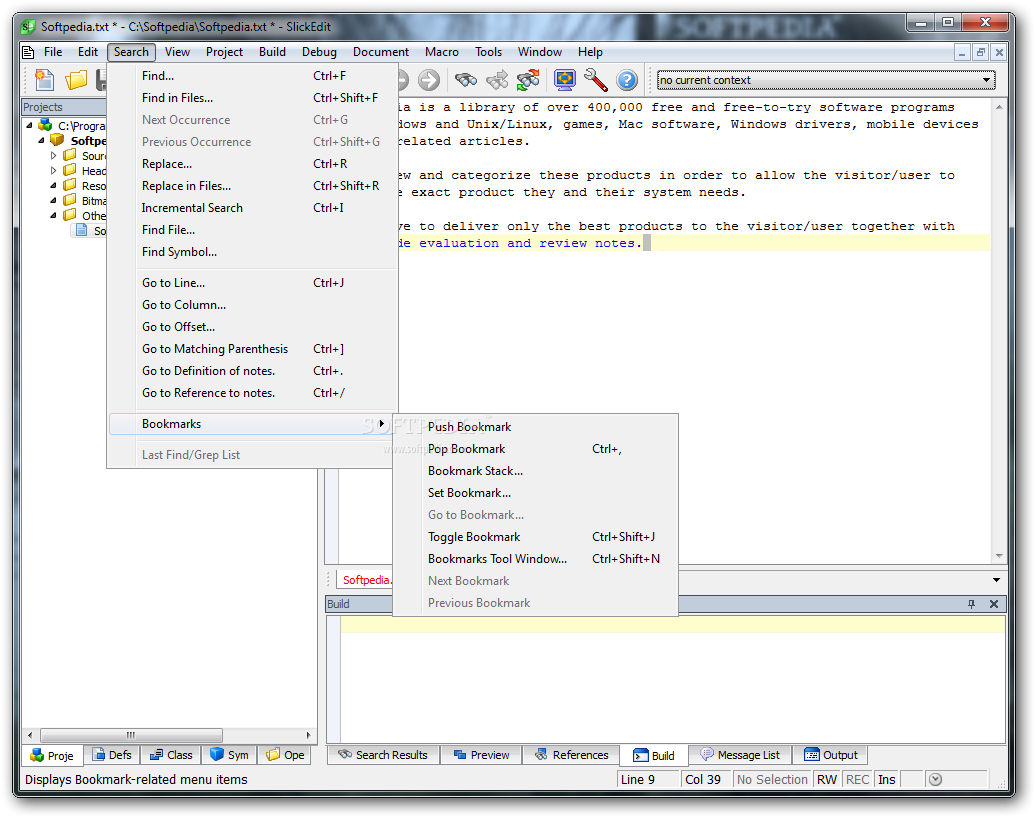Collapse the C:\Progra workspace node
The height and width of the screenshot is (818, 1036).
click(29, 125)
